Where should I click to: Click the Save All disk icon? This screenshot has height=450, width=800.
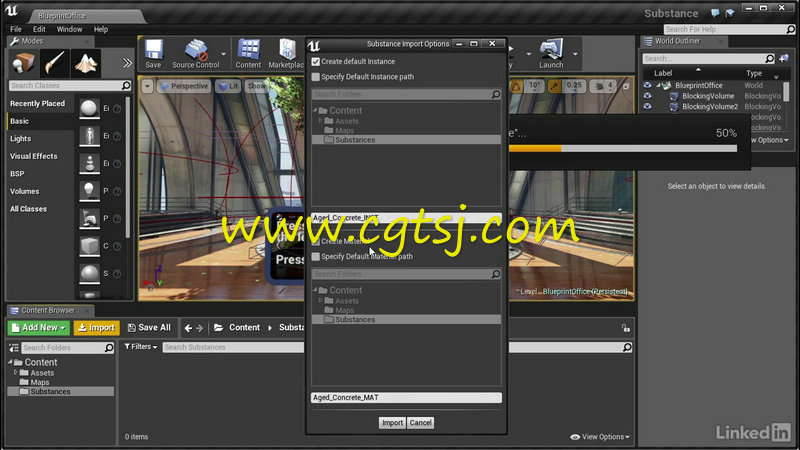click(x=132, y=328)
